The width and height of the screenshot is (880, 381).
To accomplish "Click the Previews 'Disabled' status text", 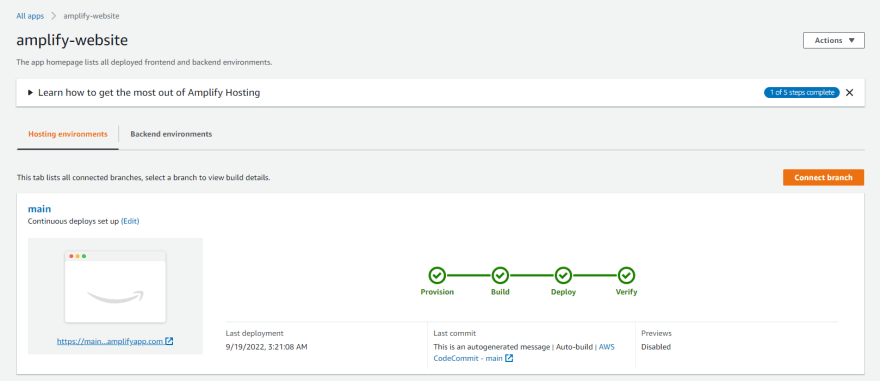I will tap(656, 347).
